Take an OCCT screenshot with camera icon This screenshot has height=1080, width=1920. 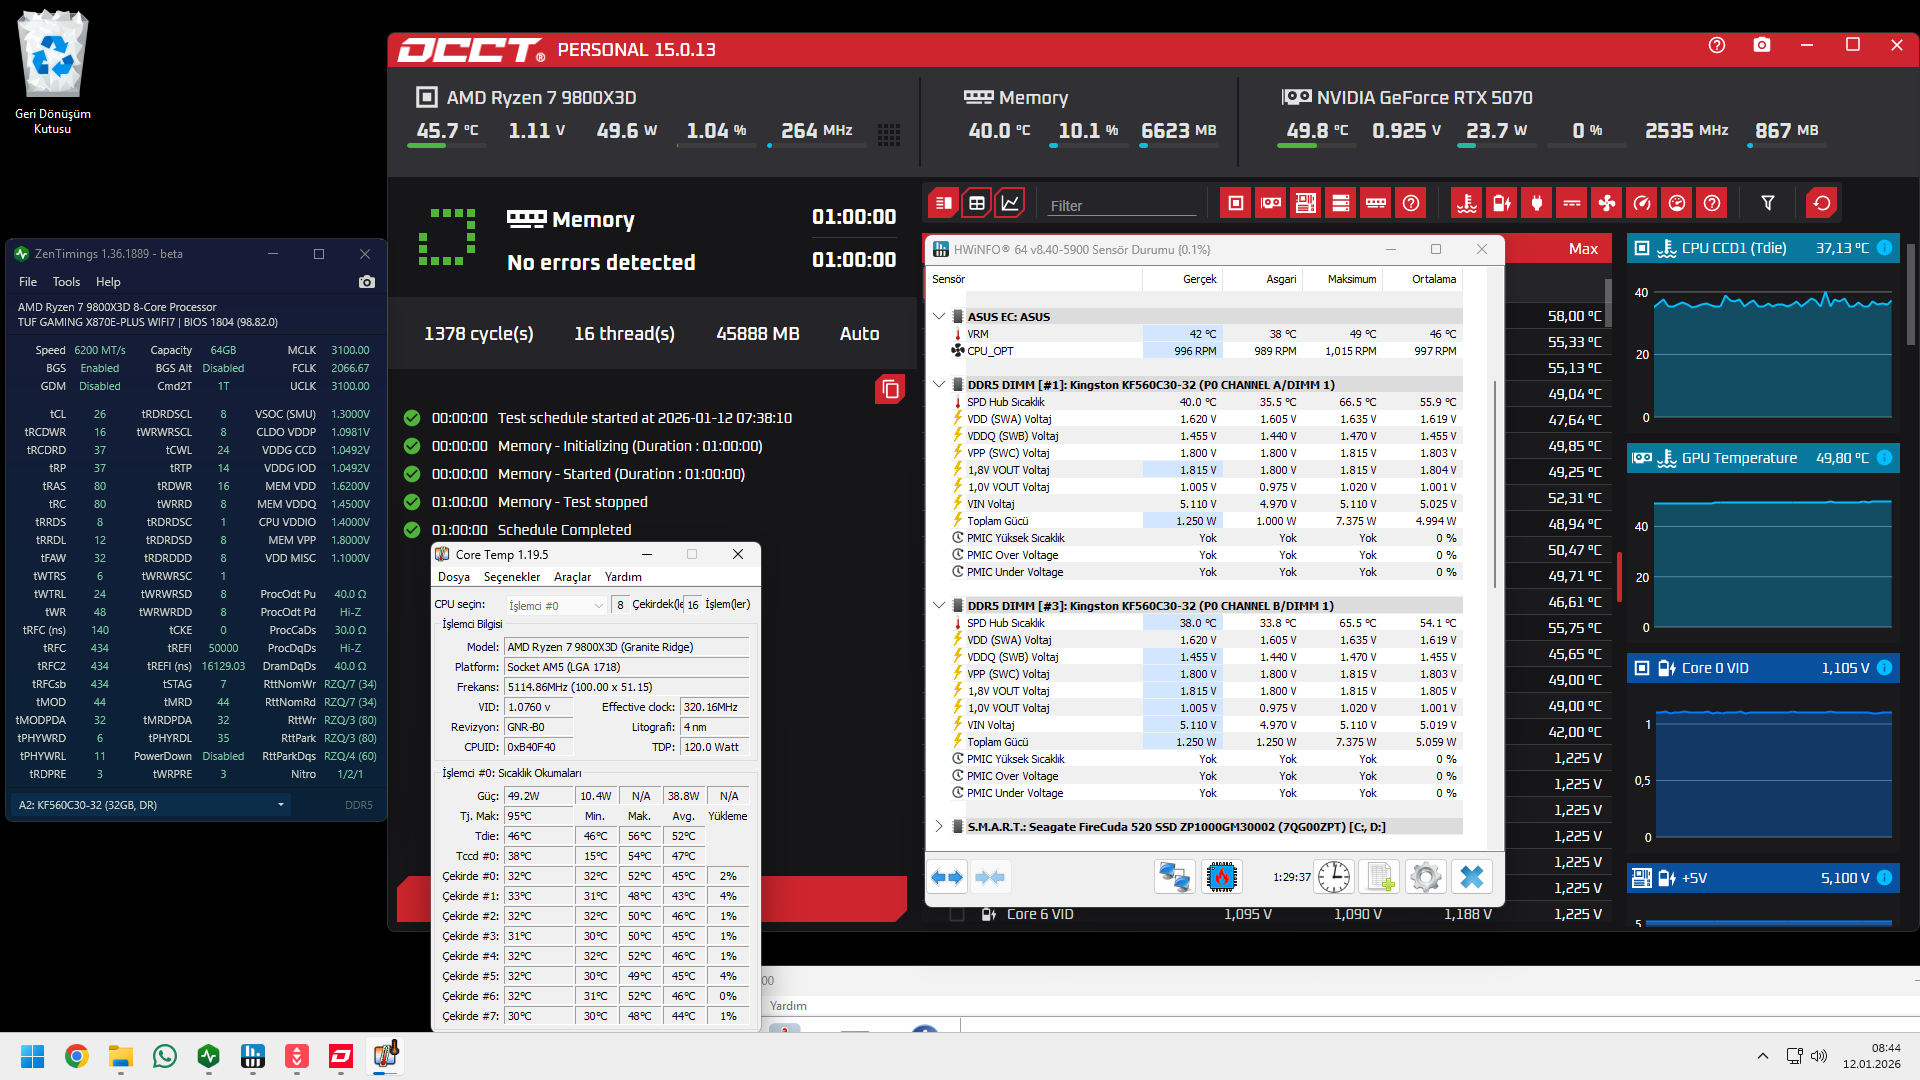pyautogui.click(x=1762, y=45)
